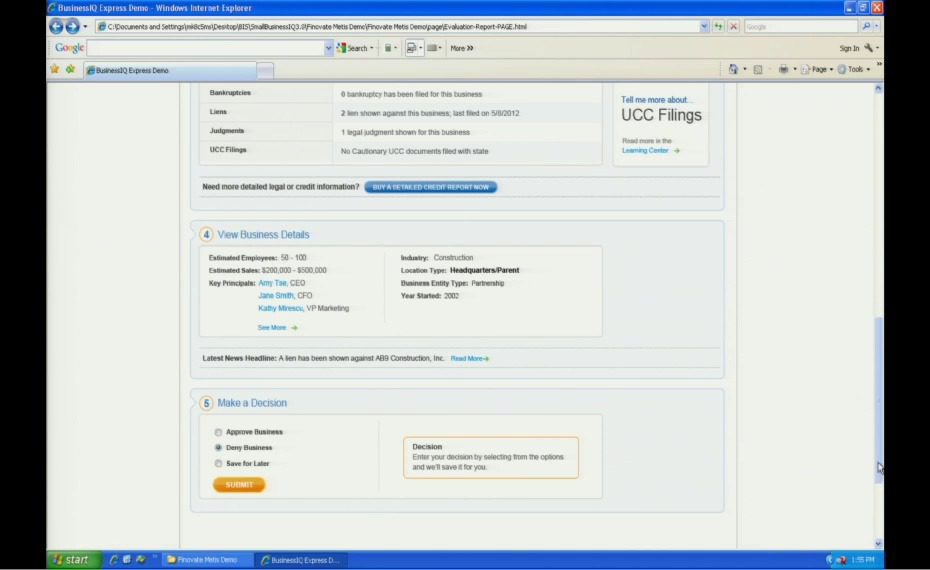Click the IE search box at top right
Image resolution: width=930 pixels, height=570 pixels.
800,27
